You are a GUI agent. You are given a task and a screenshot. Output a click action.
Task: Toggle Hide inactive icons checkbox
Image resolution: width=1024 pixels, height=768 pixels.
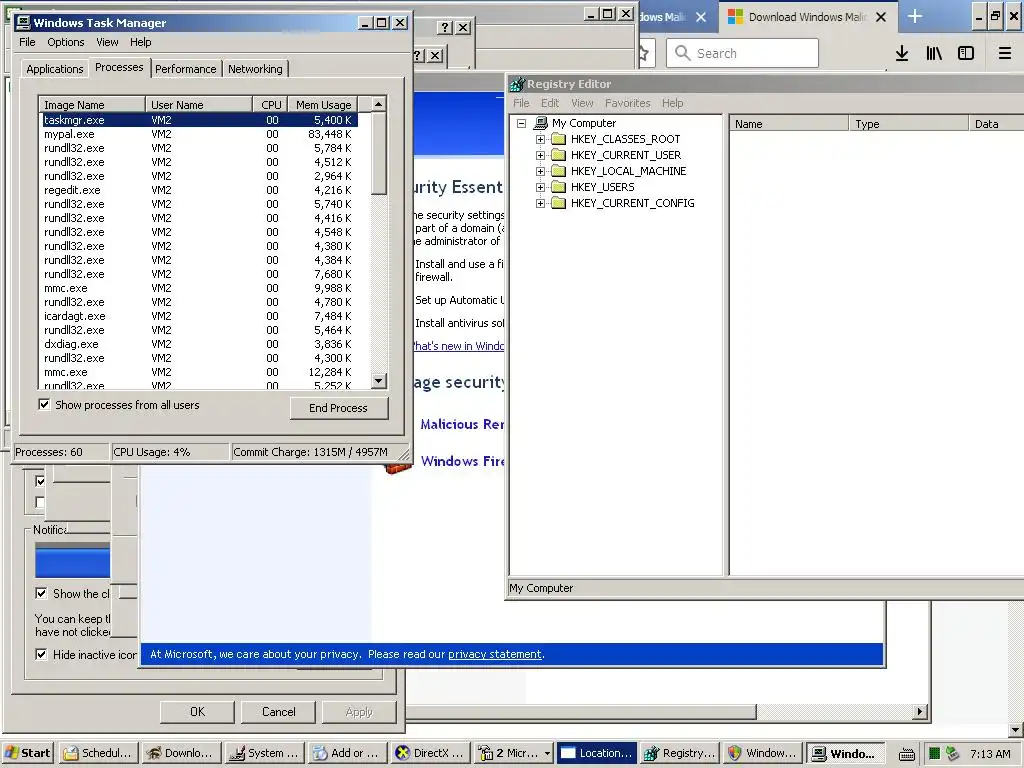[41, 654]
